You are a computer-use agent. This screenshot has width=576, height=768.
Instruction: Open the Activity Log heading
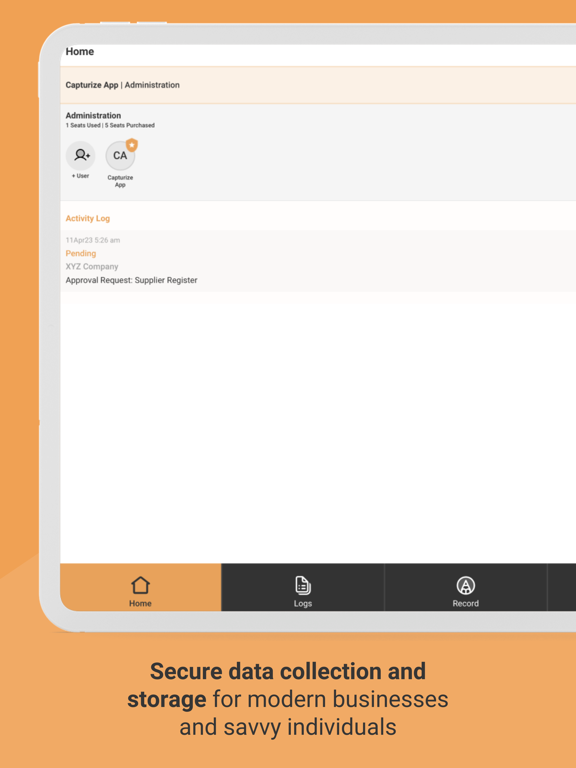88,218
